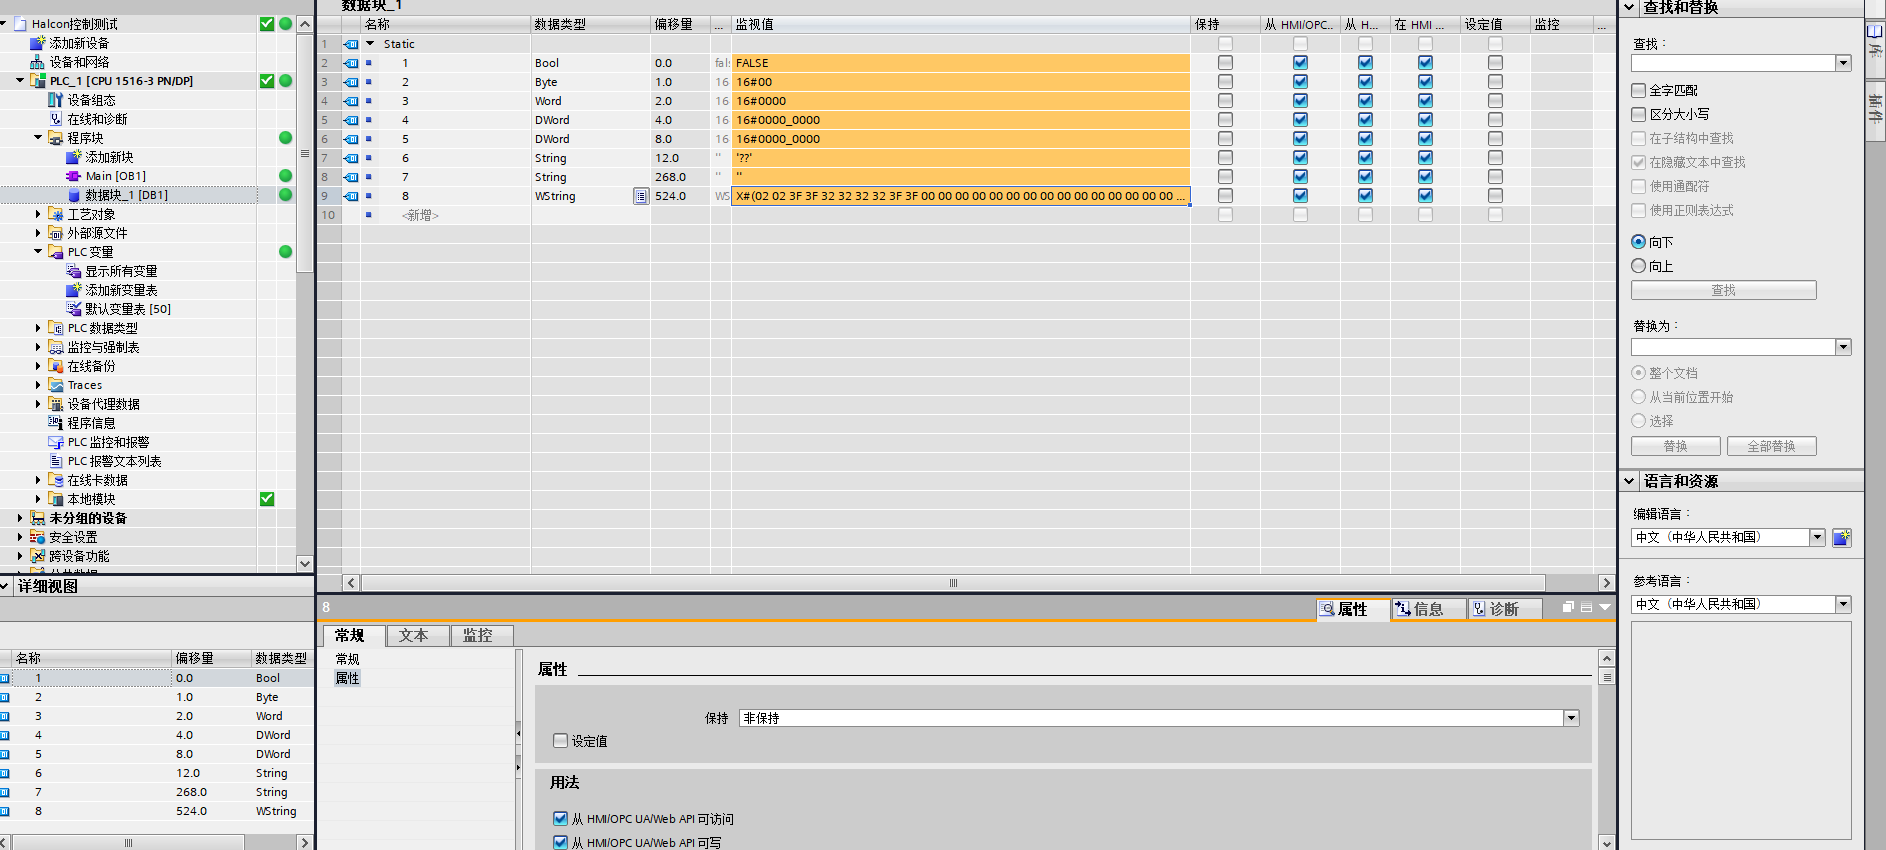Open the 默认变量表 [50] icon
Screen dimensions: 1886x850
click(74, 309)
